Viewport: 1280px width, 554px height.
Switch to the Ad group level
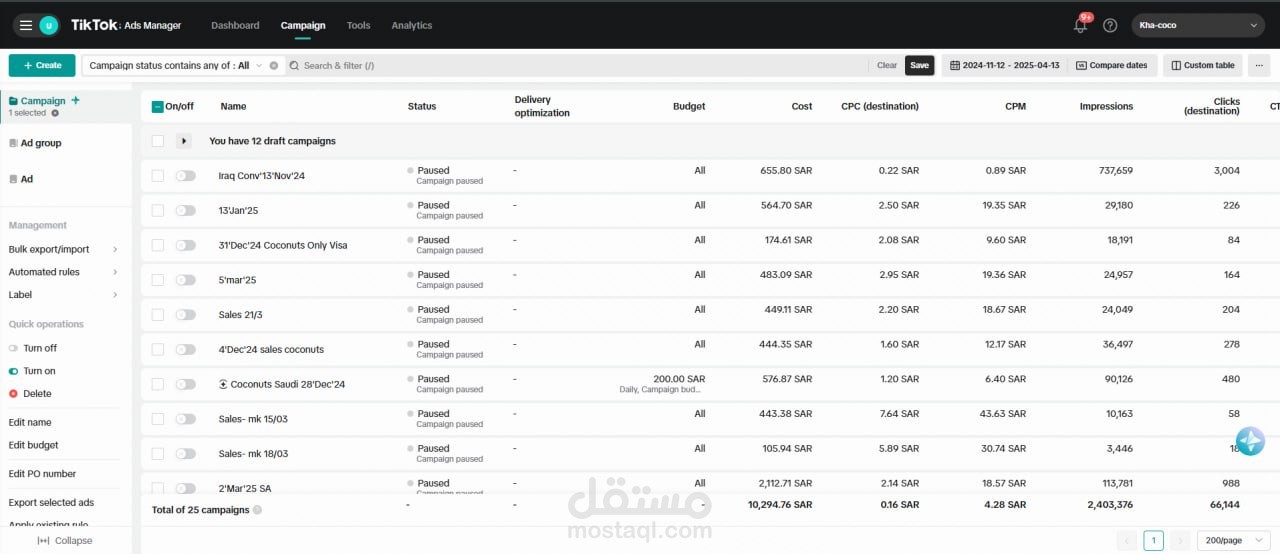(x=41, y=143)
